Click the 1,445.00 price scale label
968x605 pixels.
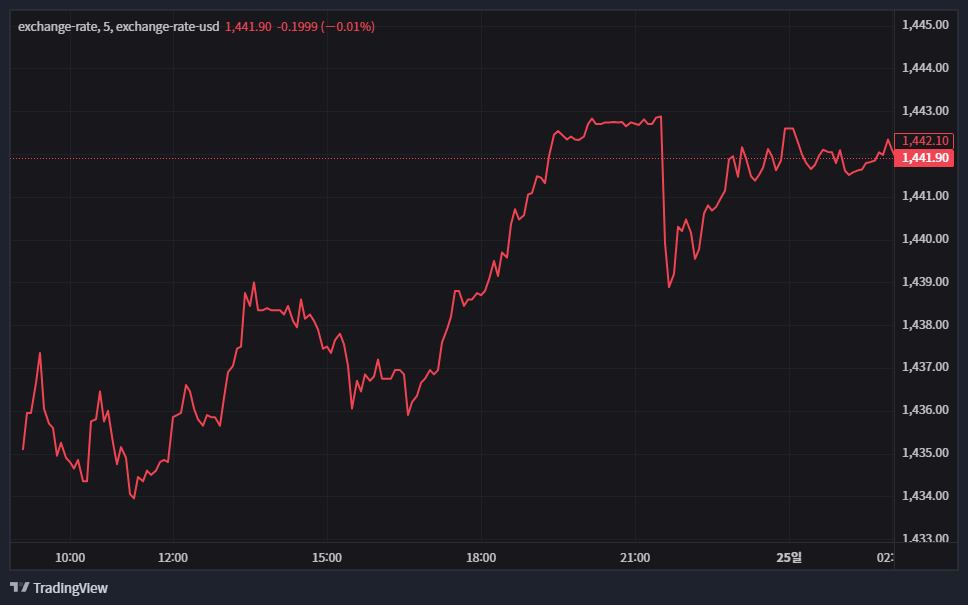pos(925,25)
